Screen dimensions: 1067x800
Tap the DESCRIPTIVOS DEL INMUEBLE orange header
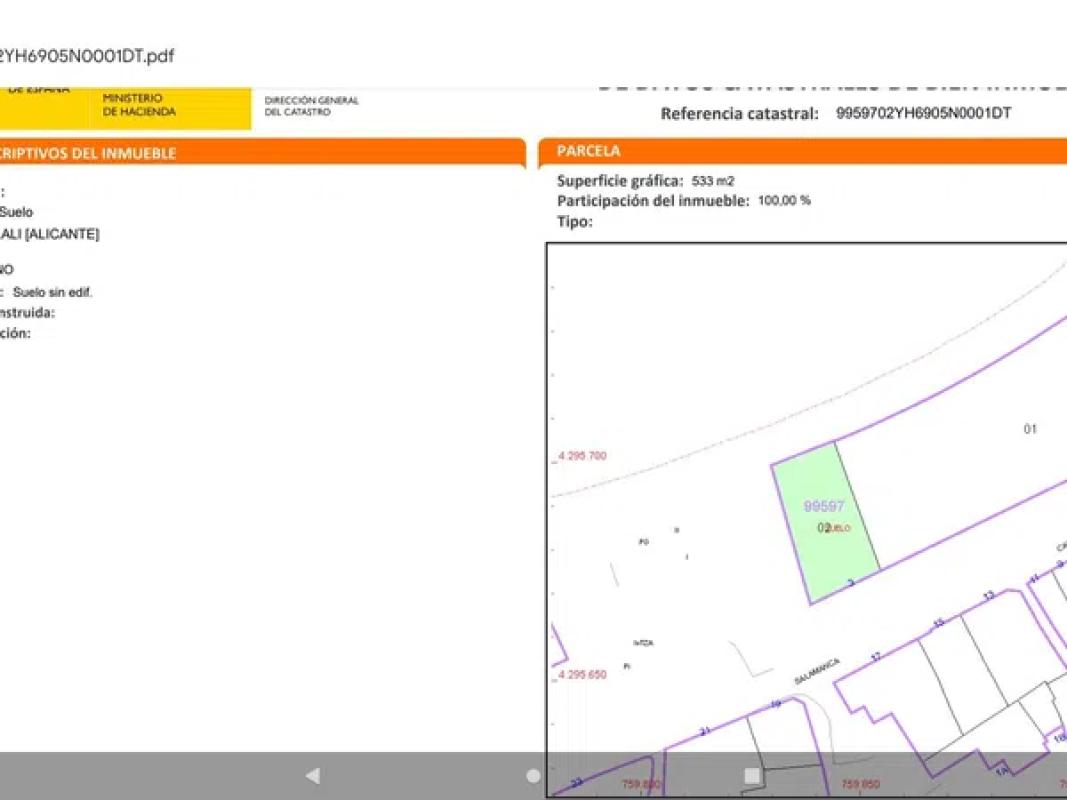pos(88,153)
